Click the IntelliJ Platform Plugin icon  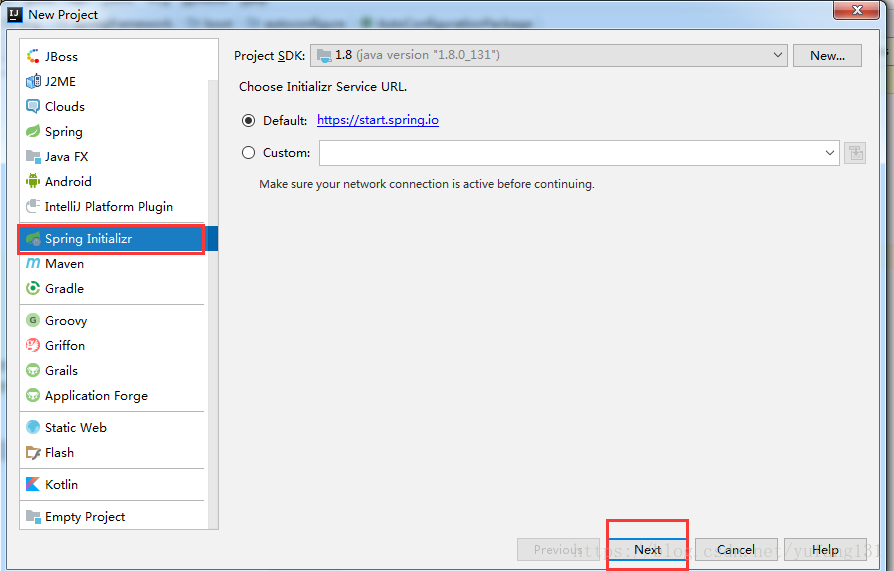33,206
